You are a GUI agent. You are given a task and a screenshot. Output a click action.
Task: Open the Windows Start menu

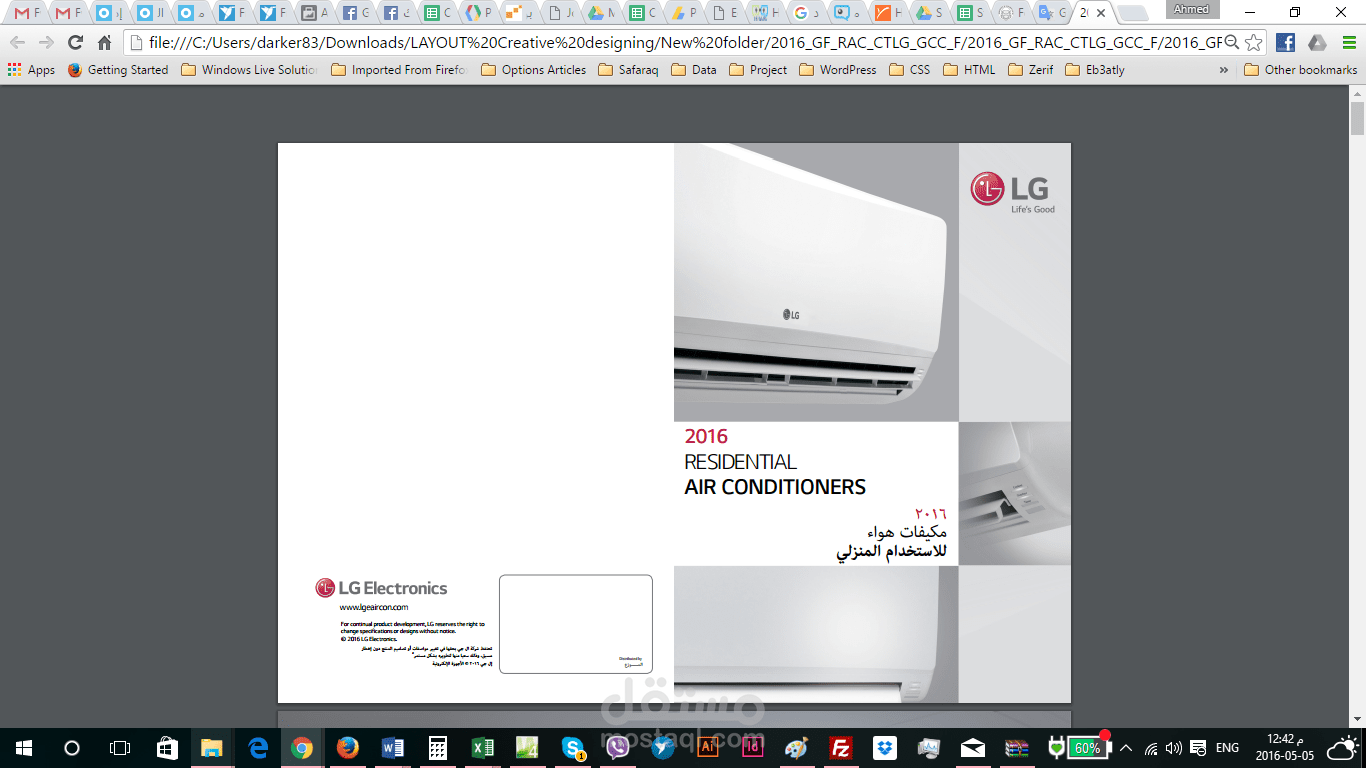tap(24, 748)
